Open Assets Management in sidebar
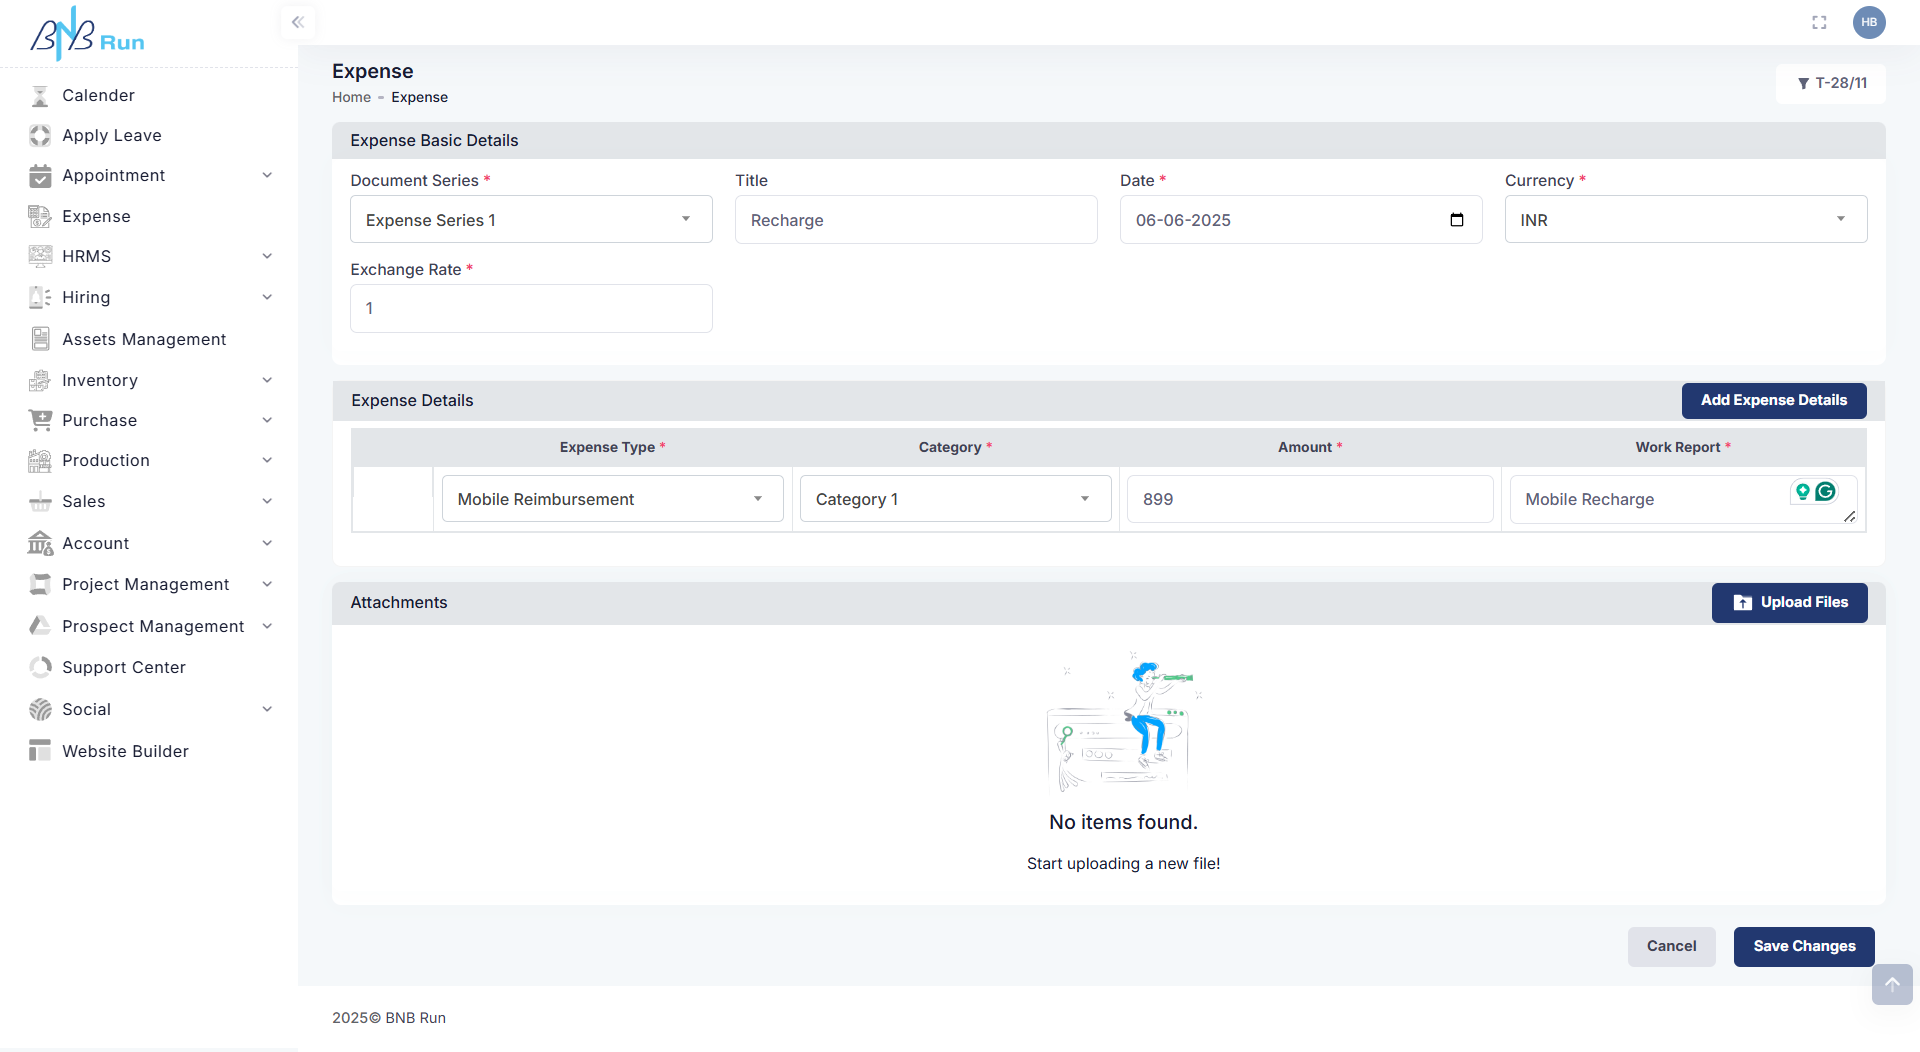Screen dimensions: 1920x1052 pos(144,339)
